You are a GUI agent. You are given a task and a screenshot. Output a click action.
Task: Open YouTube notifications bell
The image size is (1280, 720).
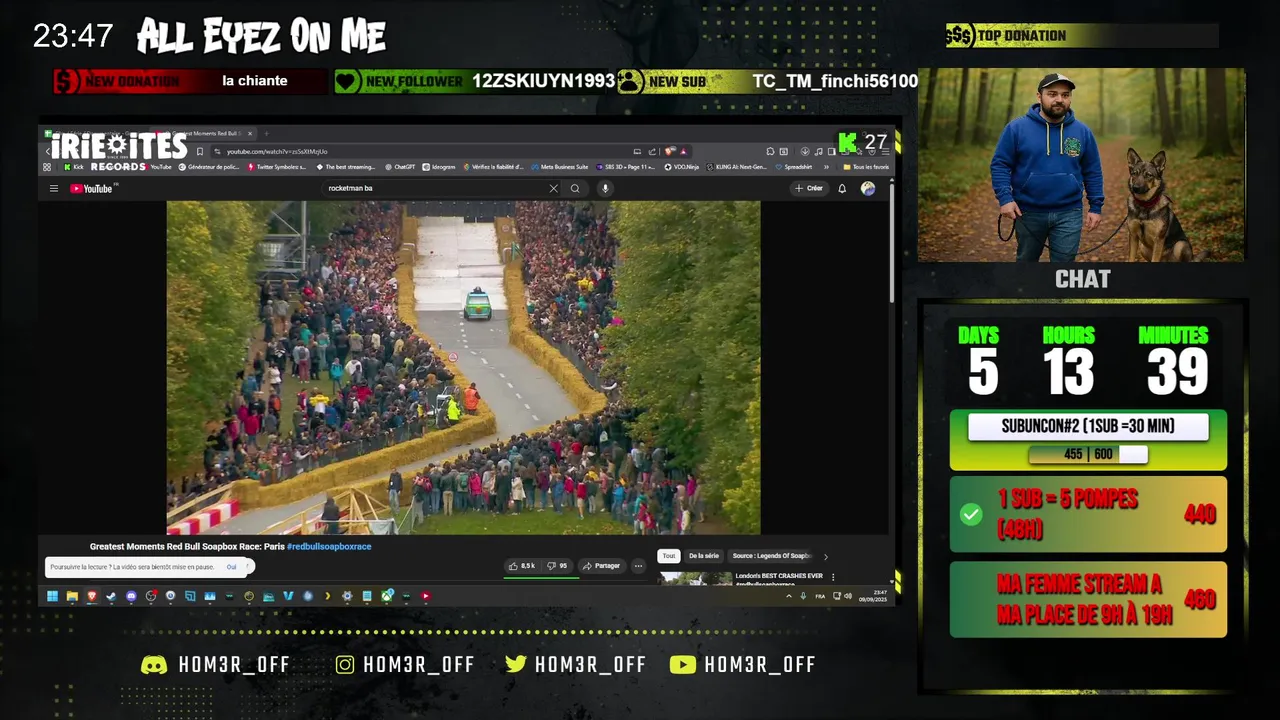pyautogui.click(x=842, y=188)
